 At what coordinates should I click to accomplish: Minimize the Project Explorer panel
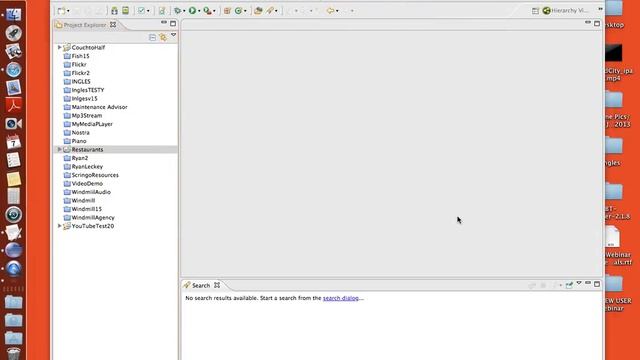[x=164, y=23]
